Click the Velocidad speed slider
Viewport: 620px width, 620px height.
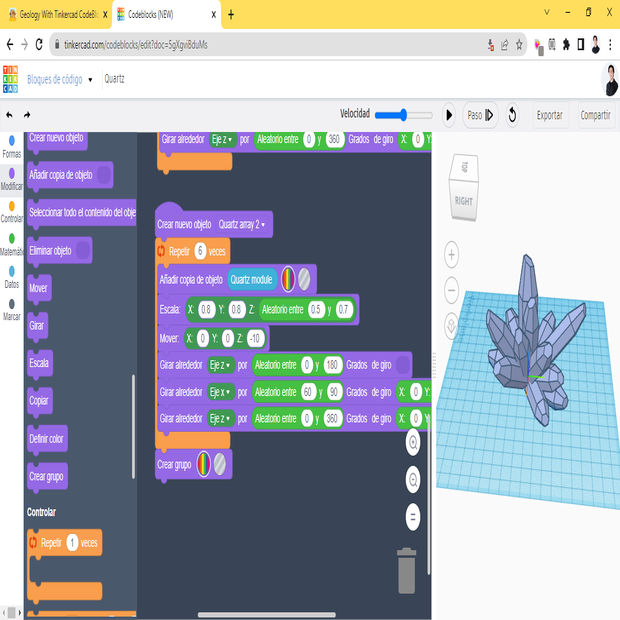pos(404,115)
